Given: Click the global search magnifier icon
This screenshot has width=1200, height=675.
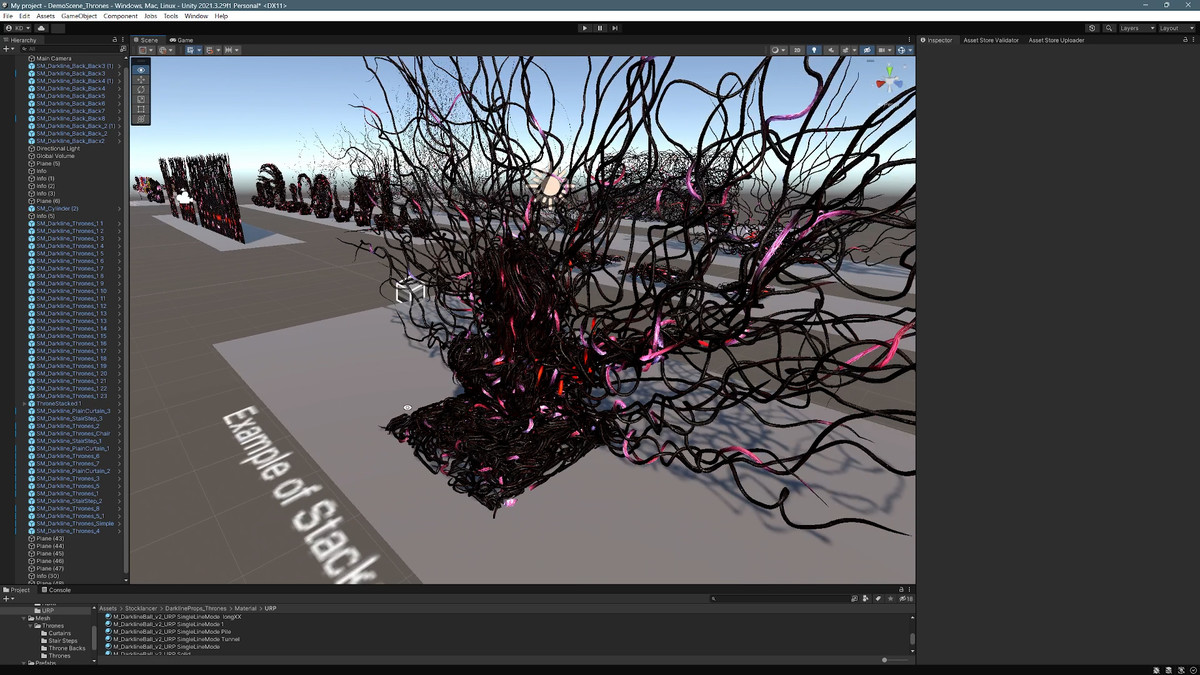Looking at the screenshot, I should 1109,28.
